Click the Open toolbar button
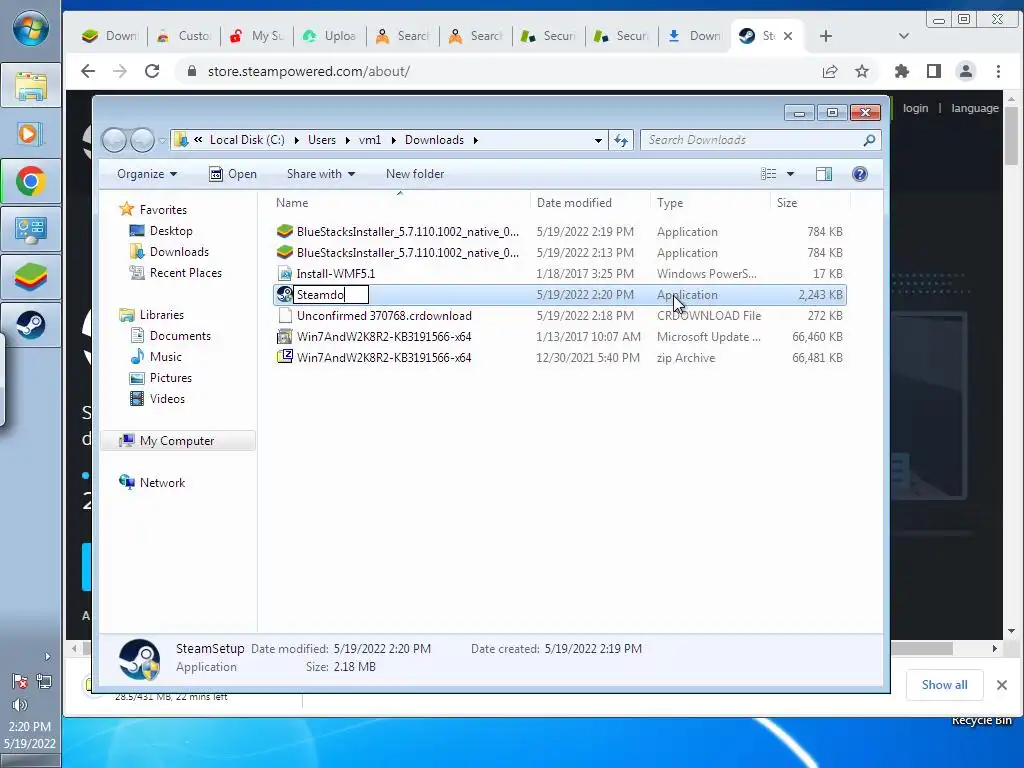The height and width of the screenshot is (768, 1024). pos(232,174)
